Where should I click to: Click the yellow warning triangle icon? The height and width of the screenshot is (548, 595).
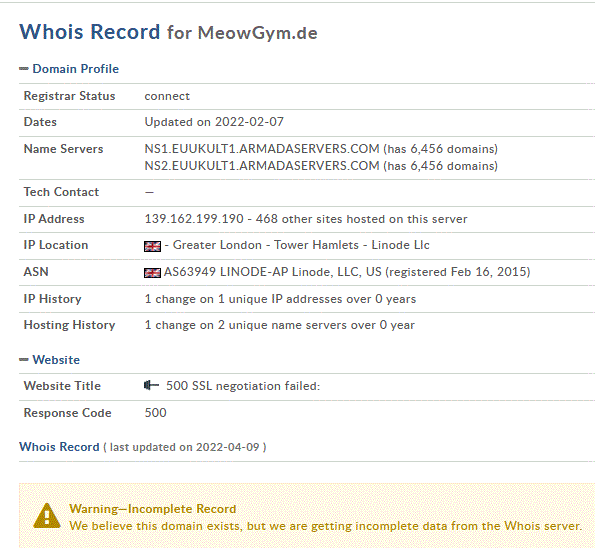pos(47,516)
